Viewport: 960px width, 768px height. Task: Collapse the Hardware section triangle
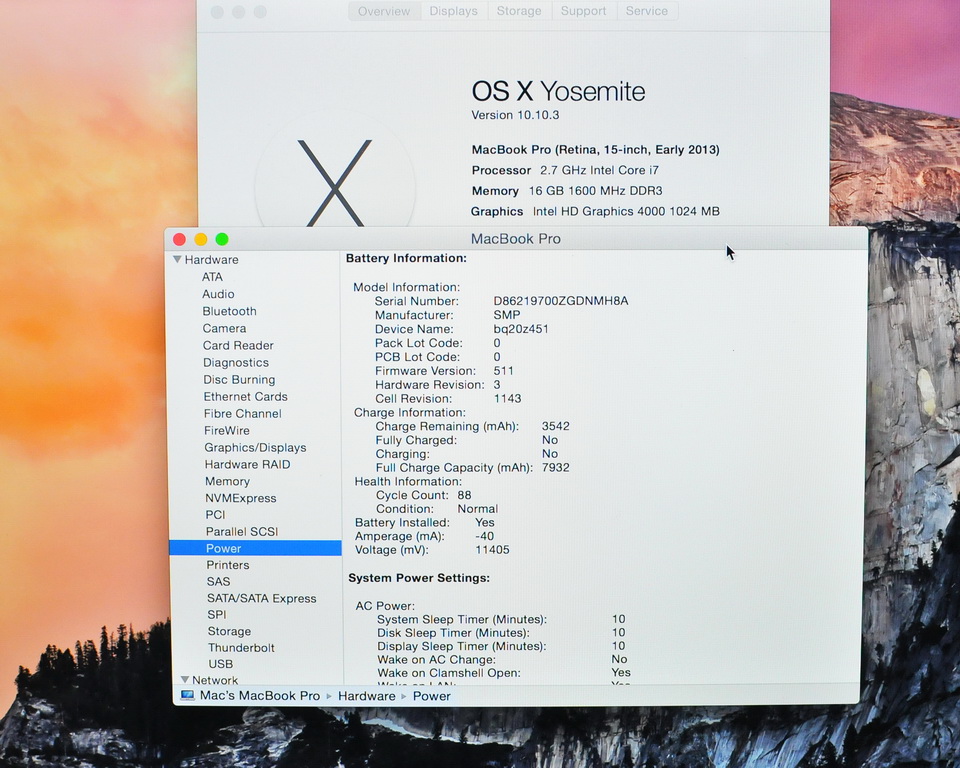(x=178, y=260)
